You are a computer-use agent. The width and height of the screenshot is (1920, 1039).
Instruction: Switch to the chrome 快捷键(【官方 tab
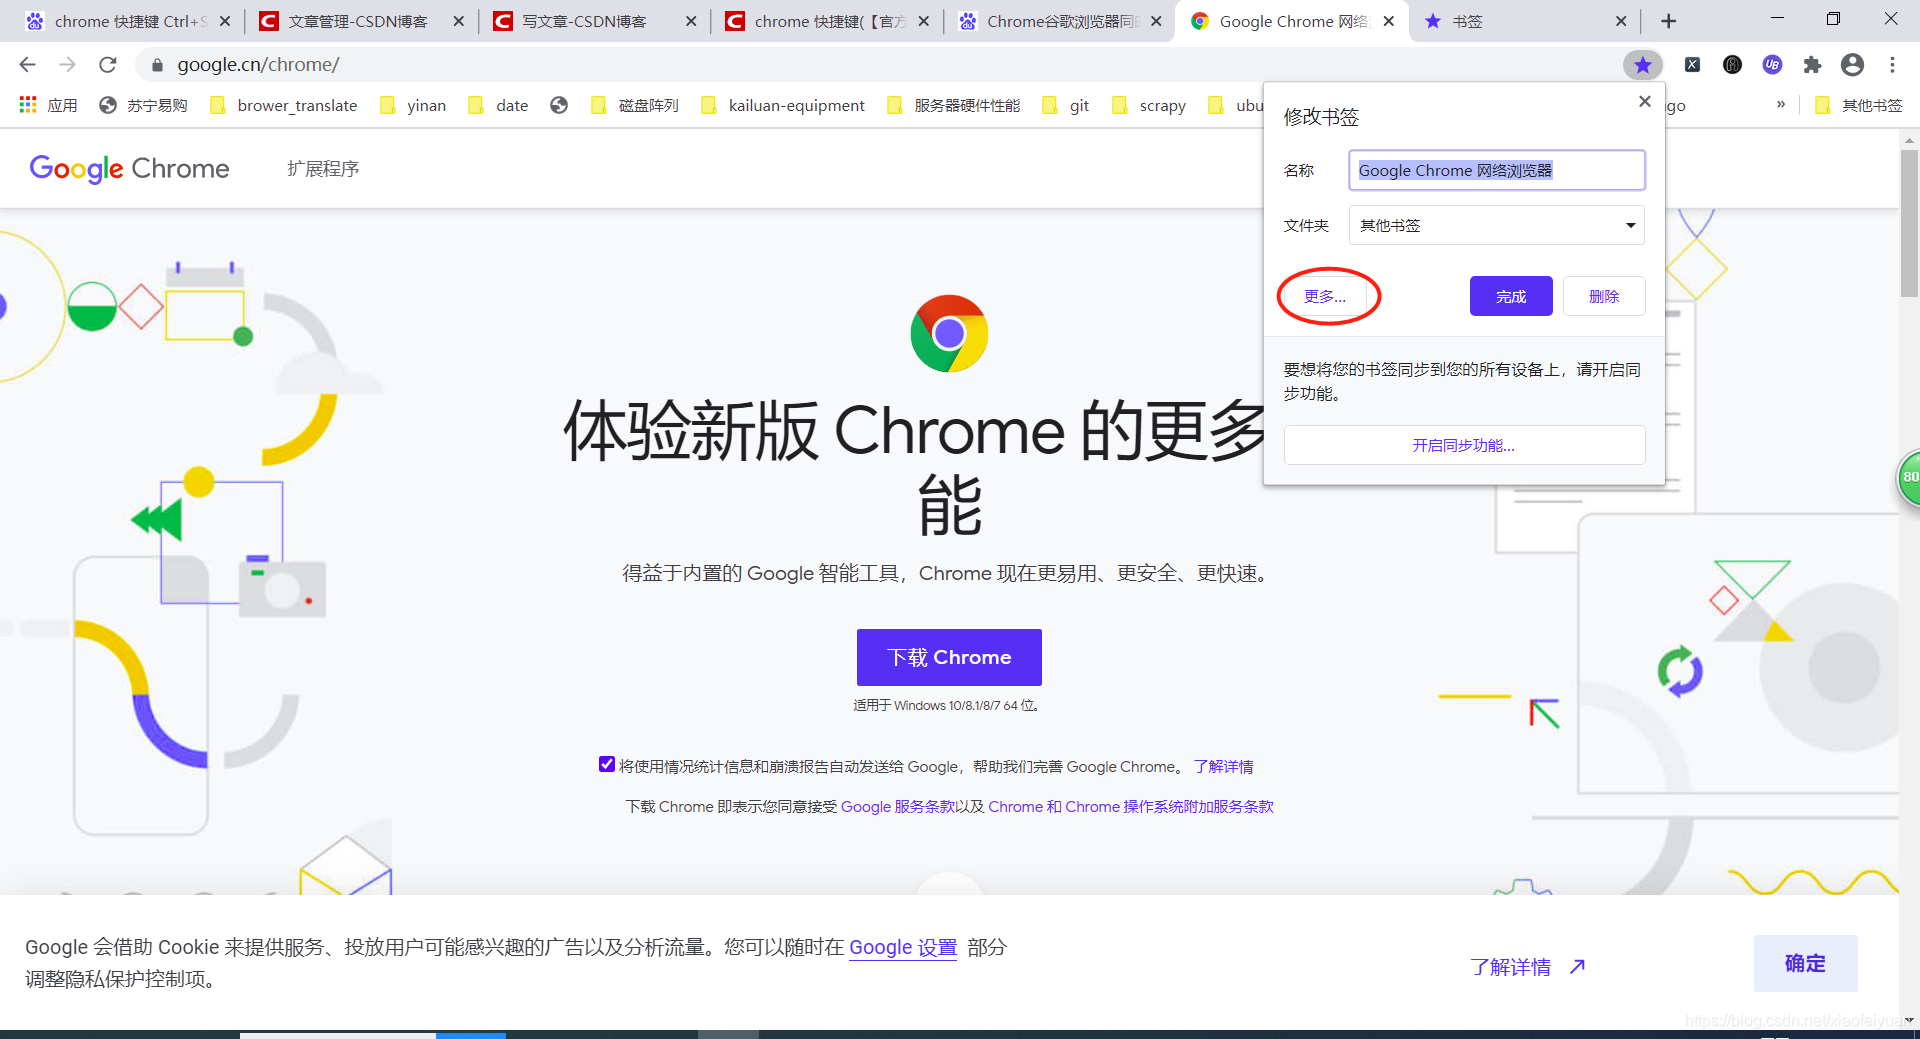825,21
